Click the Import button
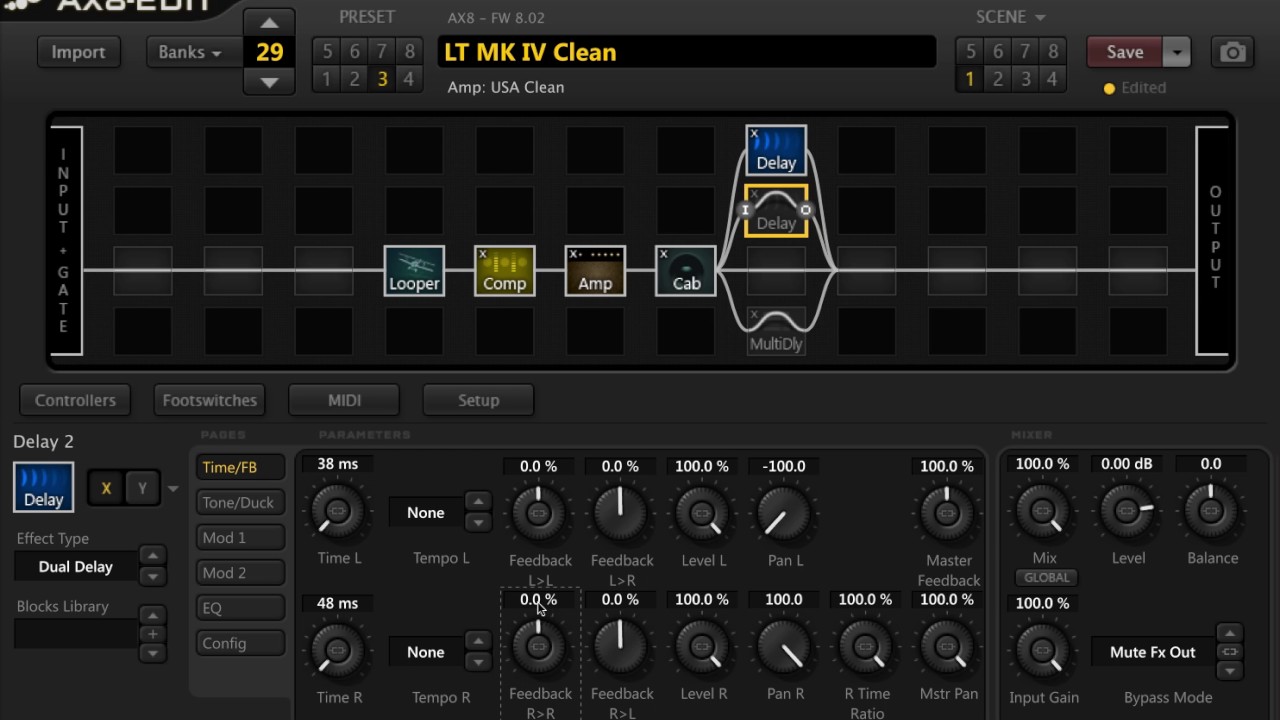The image size is (1280, 720). [x=78, y=52]
